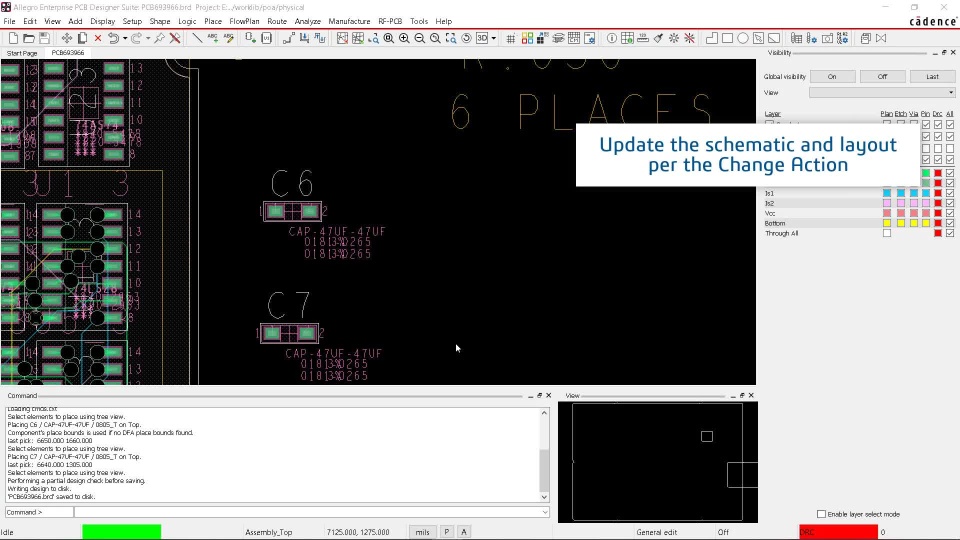The width and height of the screenshot is (960, 540).
Task: Enable layer select mode checkbox
Action: coord(821,514)
